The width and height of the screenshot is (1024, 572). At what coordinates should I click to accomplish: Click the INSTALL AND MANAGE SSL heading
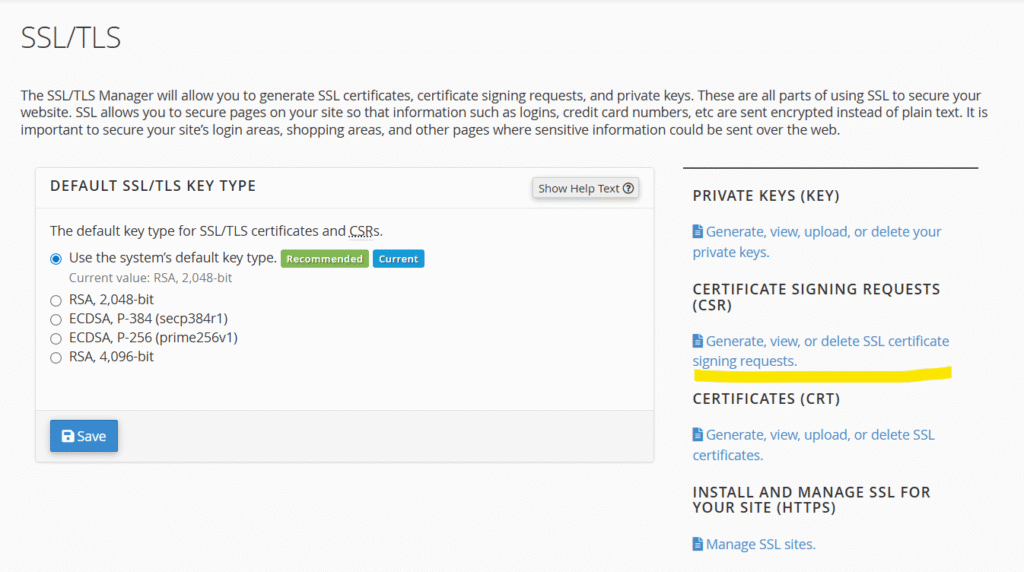(811, 500)
